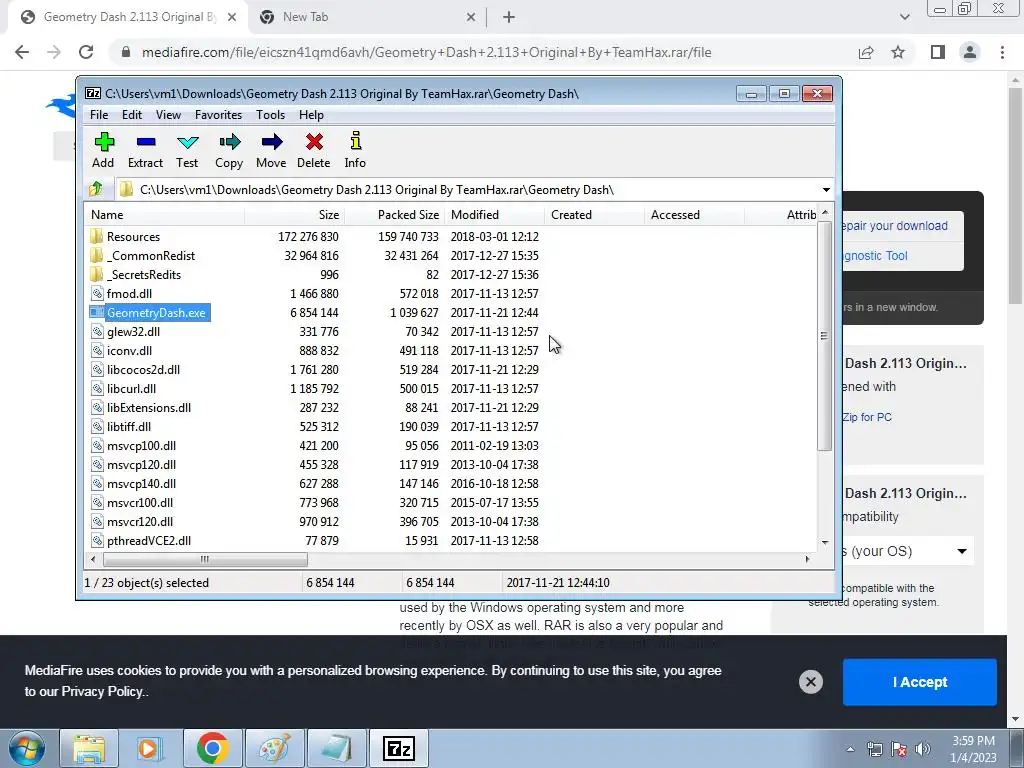Reload the Chrome page
Image resolution: width=1024 pixels, height=768 pixels.
pyautogui.click(x=86, y=52)
